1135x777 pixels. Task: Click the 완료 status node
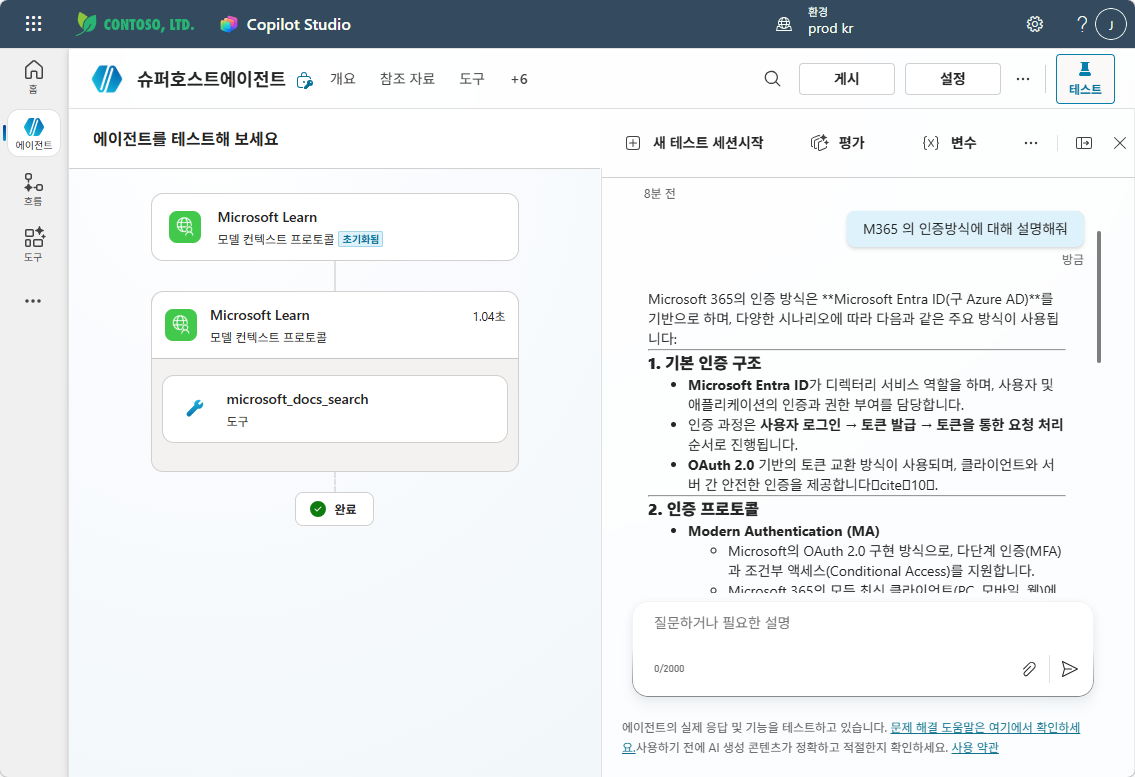[x=334, y=509]
